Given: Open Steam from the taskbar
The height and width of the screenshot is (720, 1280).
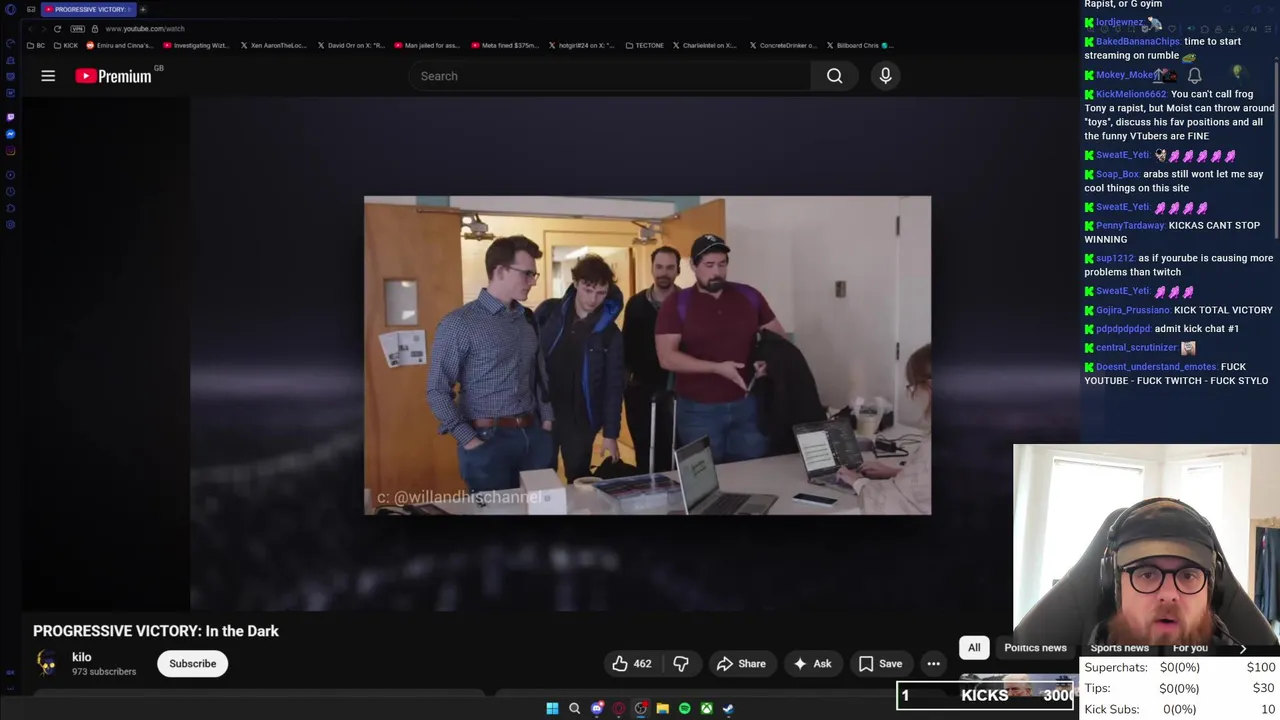Looking at the screenshot, I should click(728, 708).
